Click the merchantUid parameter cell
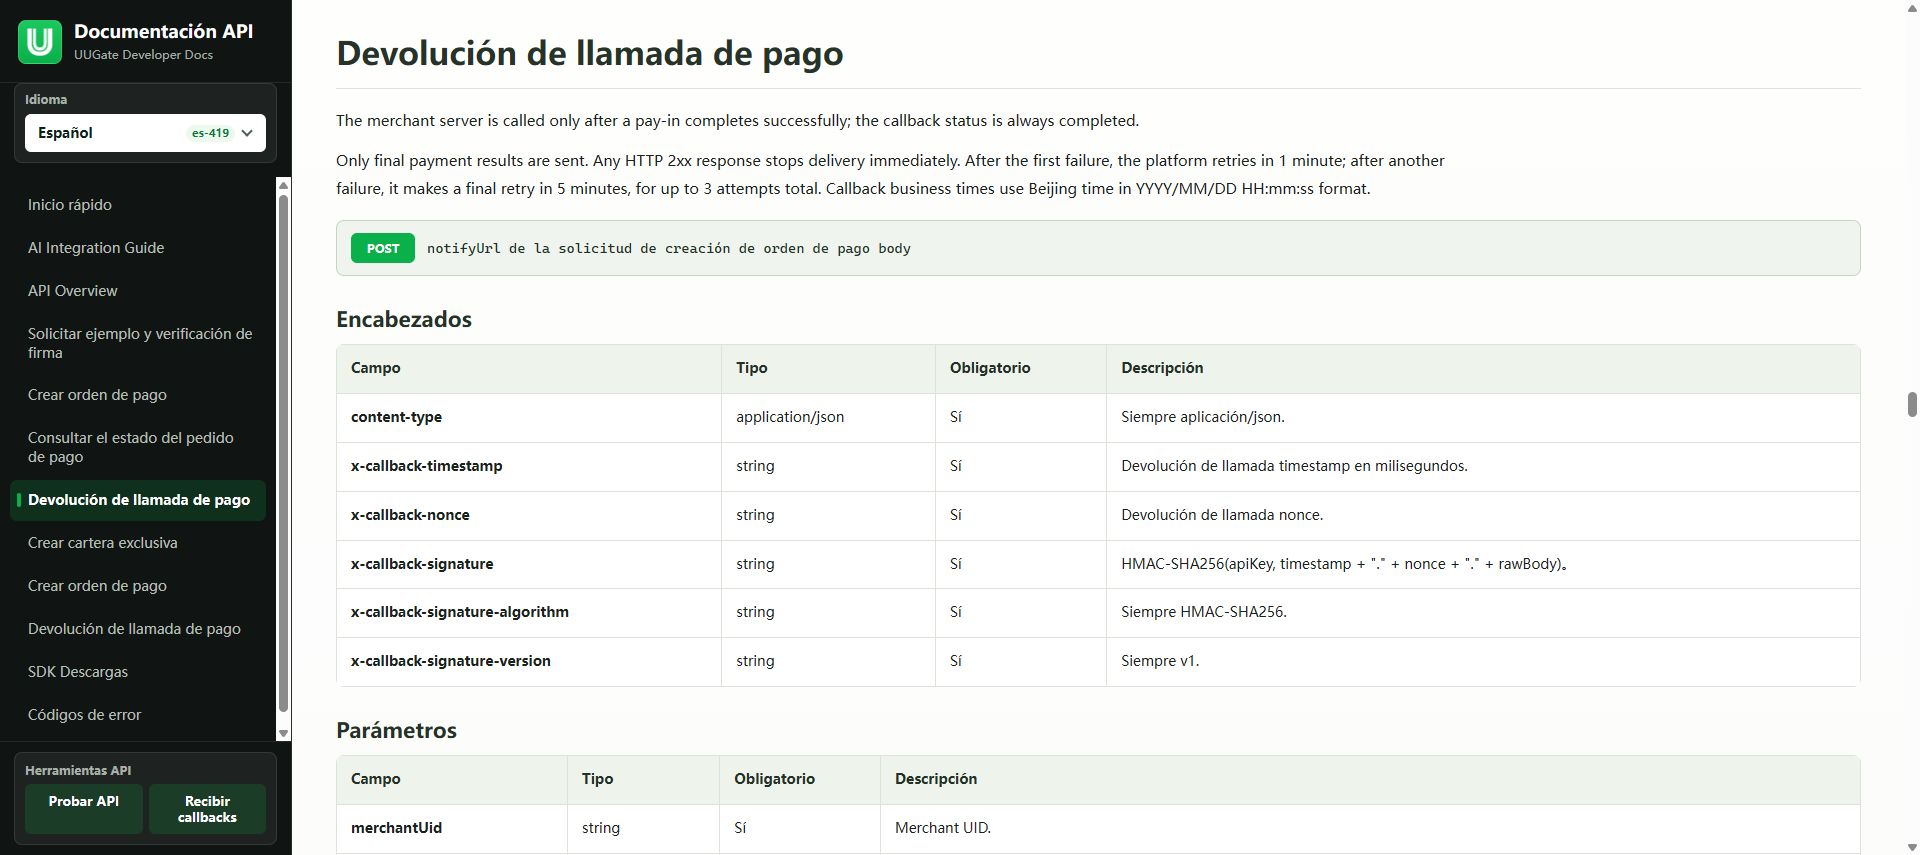The image size is (1920, 855). pos(452,828)
